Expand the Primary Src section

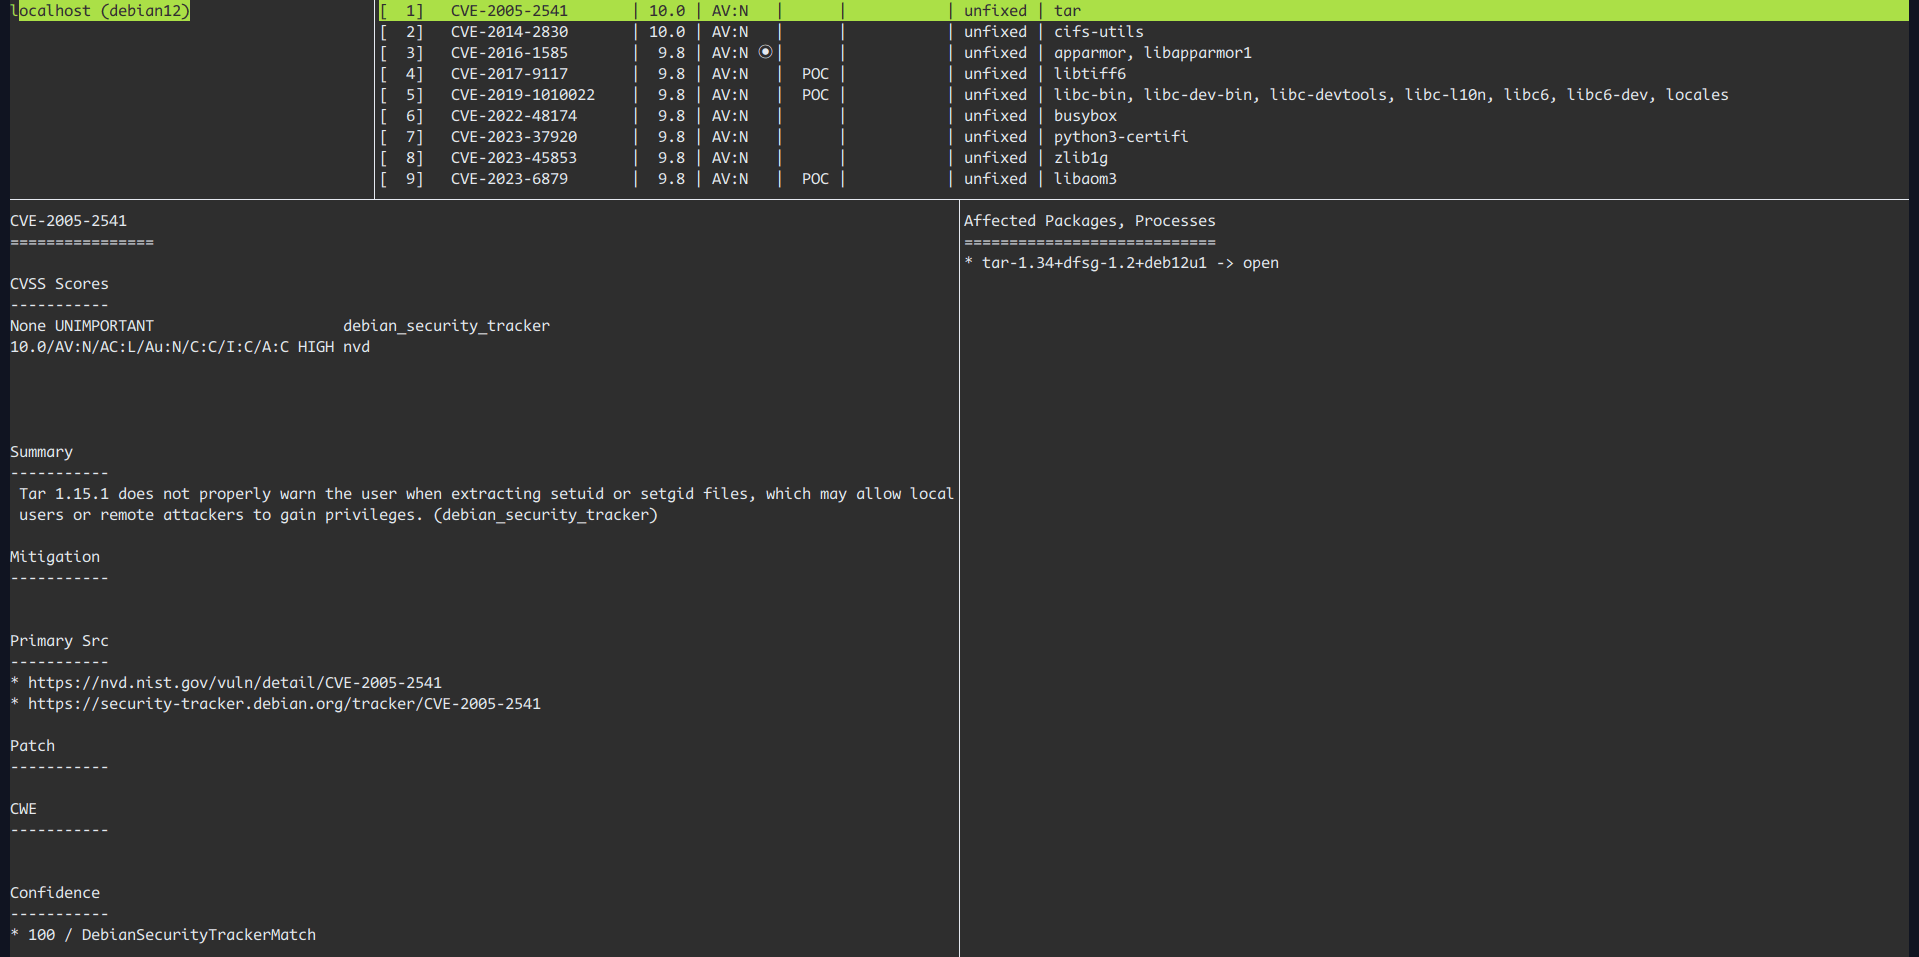[59, 640]
